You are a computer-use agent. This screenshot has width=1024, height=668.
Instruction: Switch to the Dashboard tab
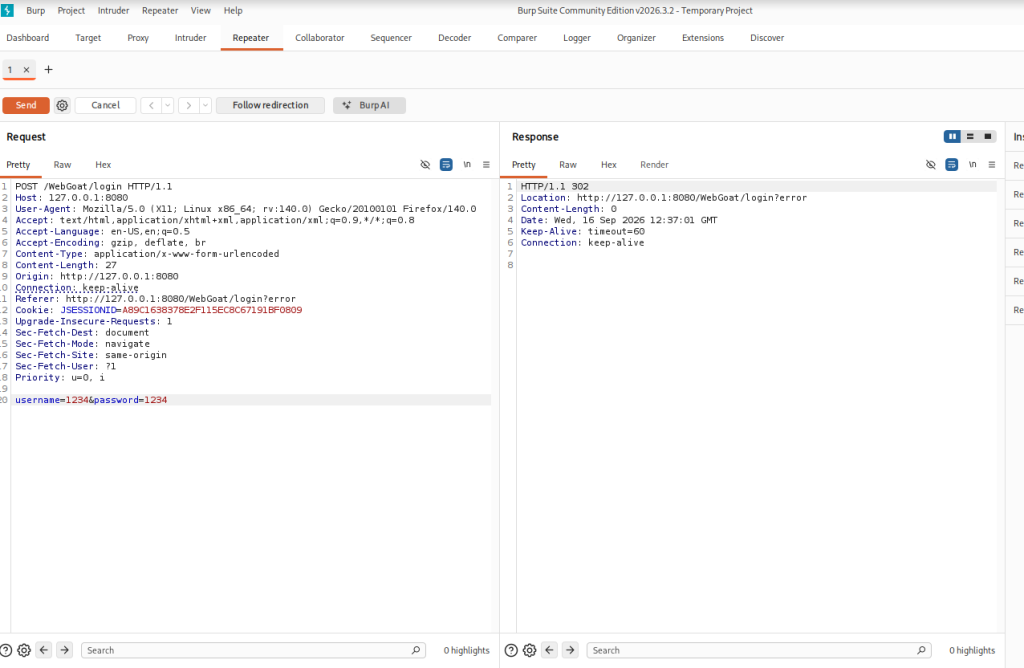(27, 38)
